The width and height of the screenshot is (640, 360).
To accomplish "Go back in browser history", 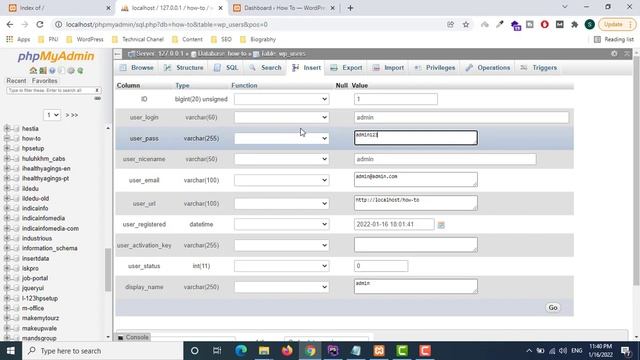I will [10, 24].
